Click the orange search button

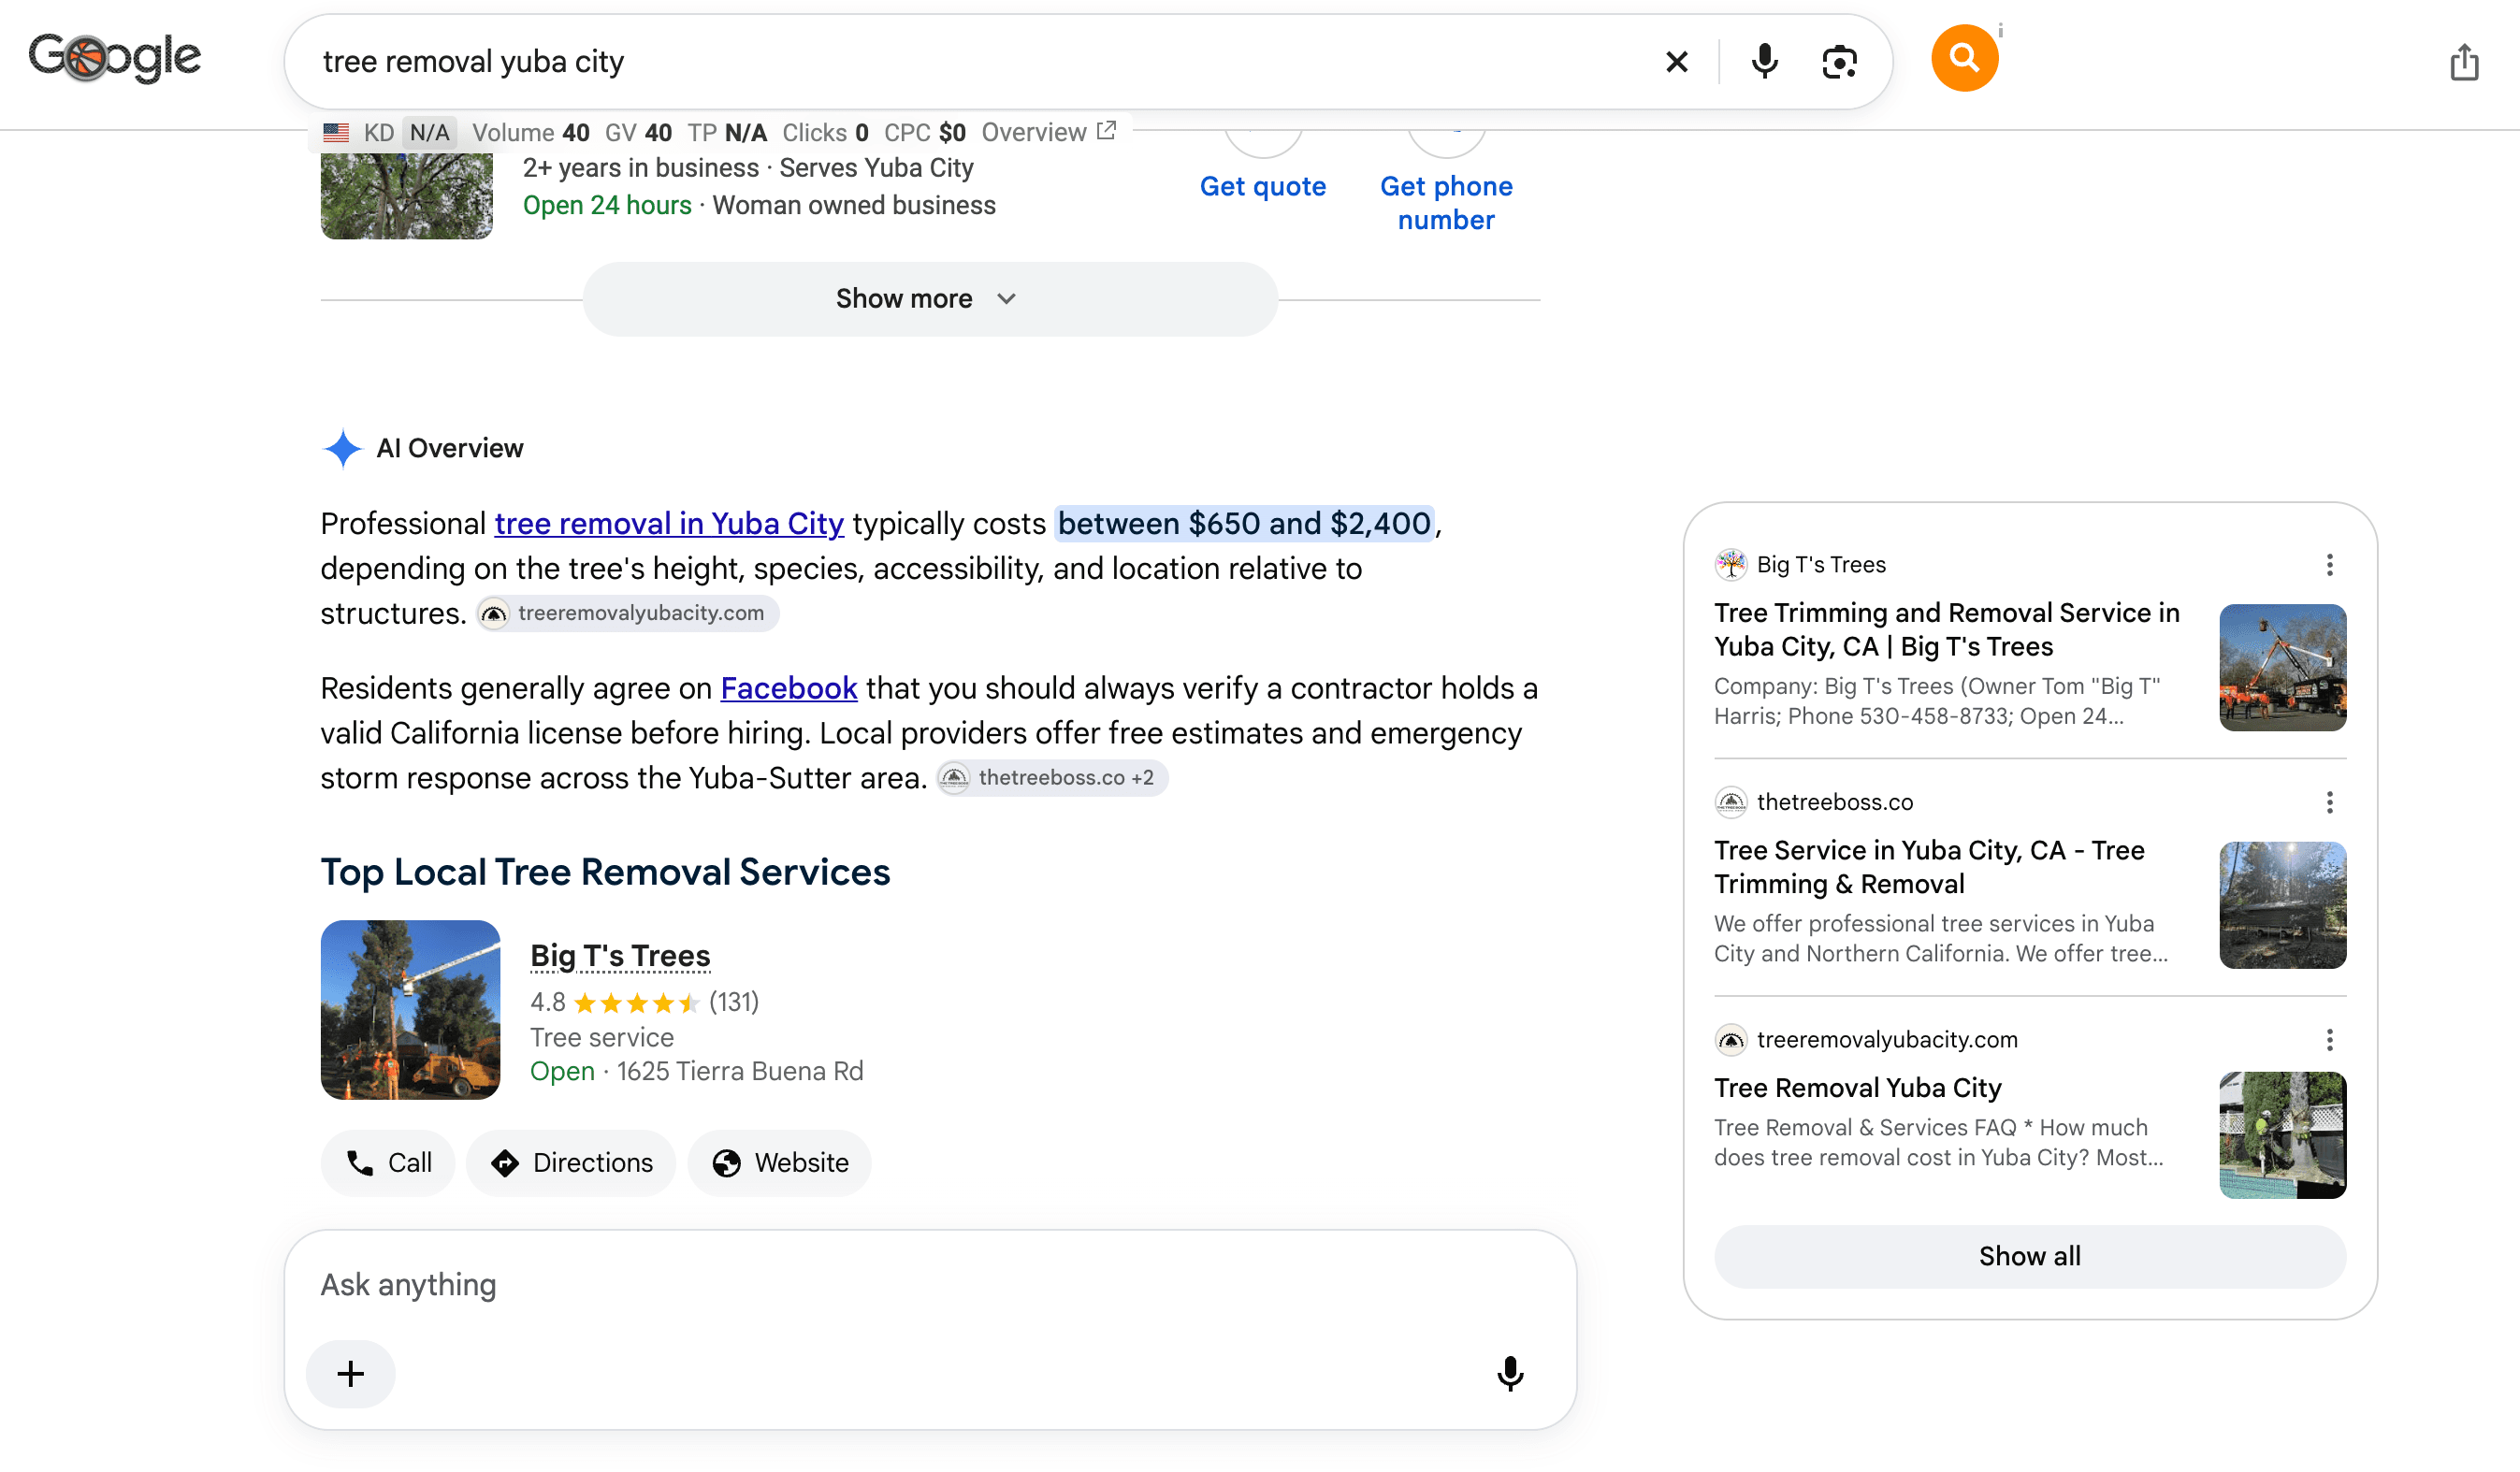point(1964,58)
